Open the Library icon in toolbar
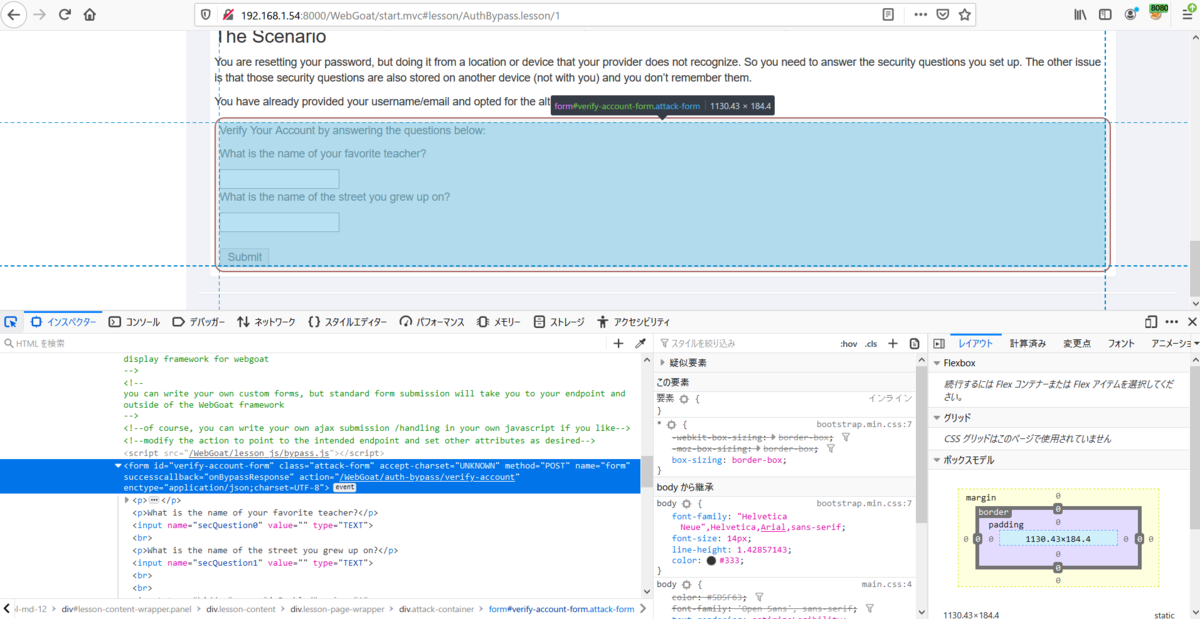The width and height of the screenshot is (1200, 619). (x=1081, y=15)
